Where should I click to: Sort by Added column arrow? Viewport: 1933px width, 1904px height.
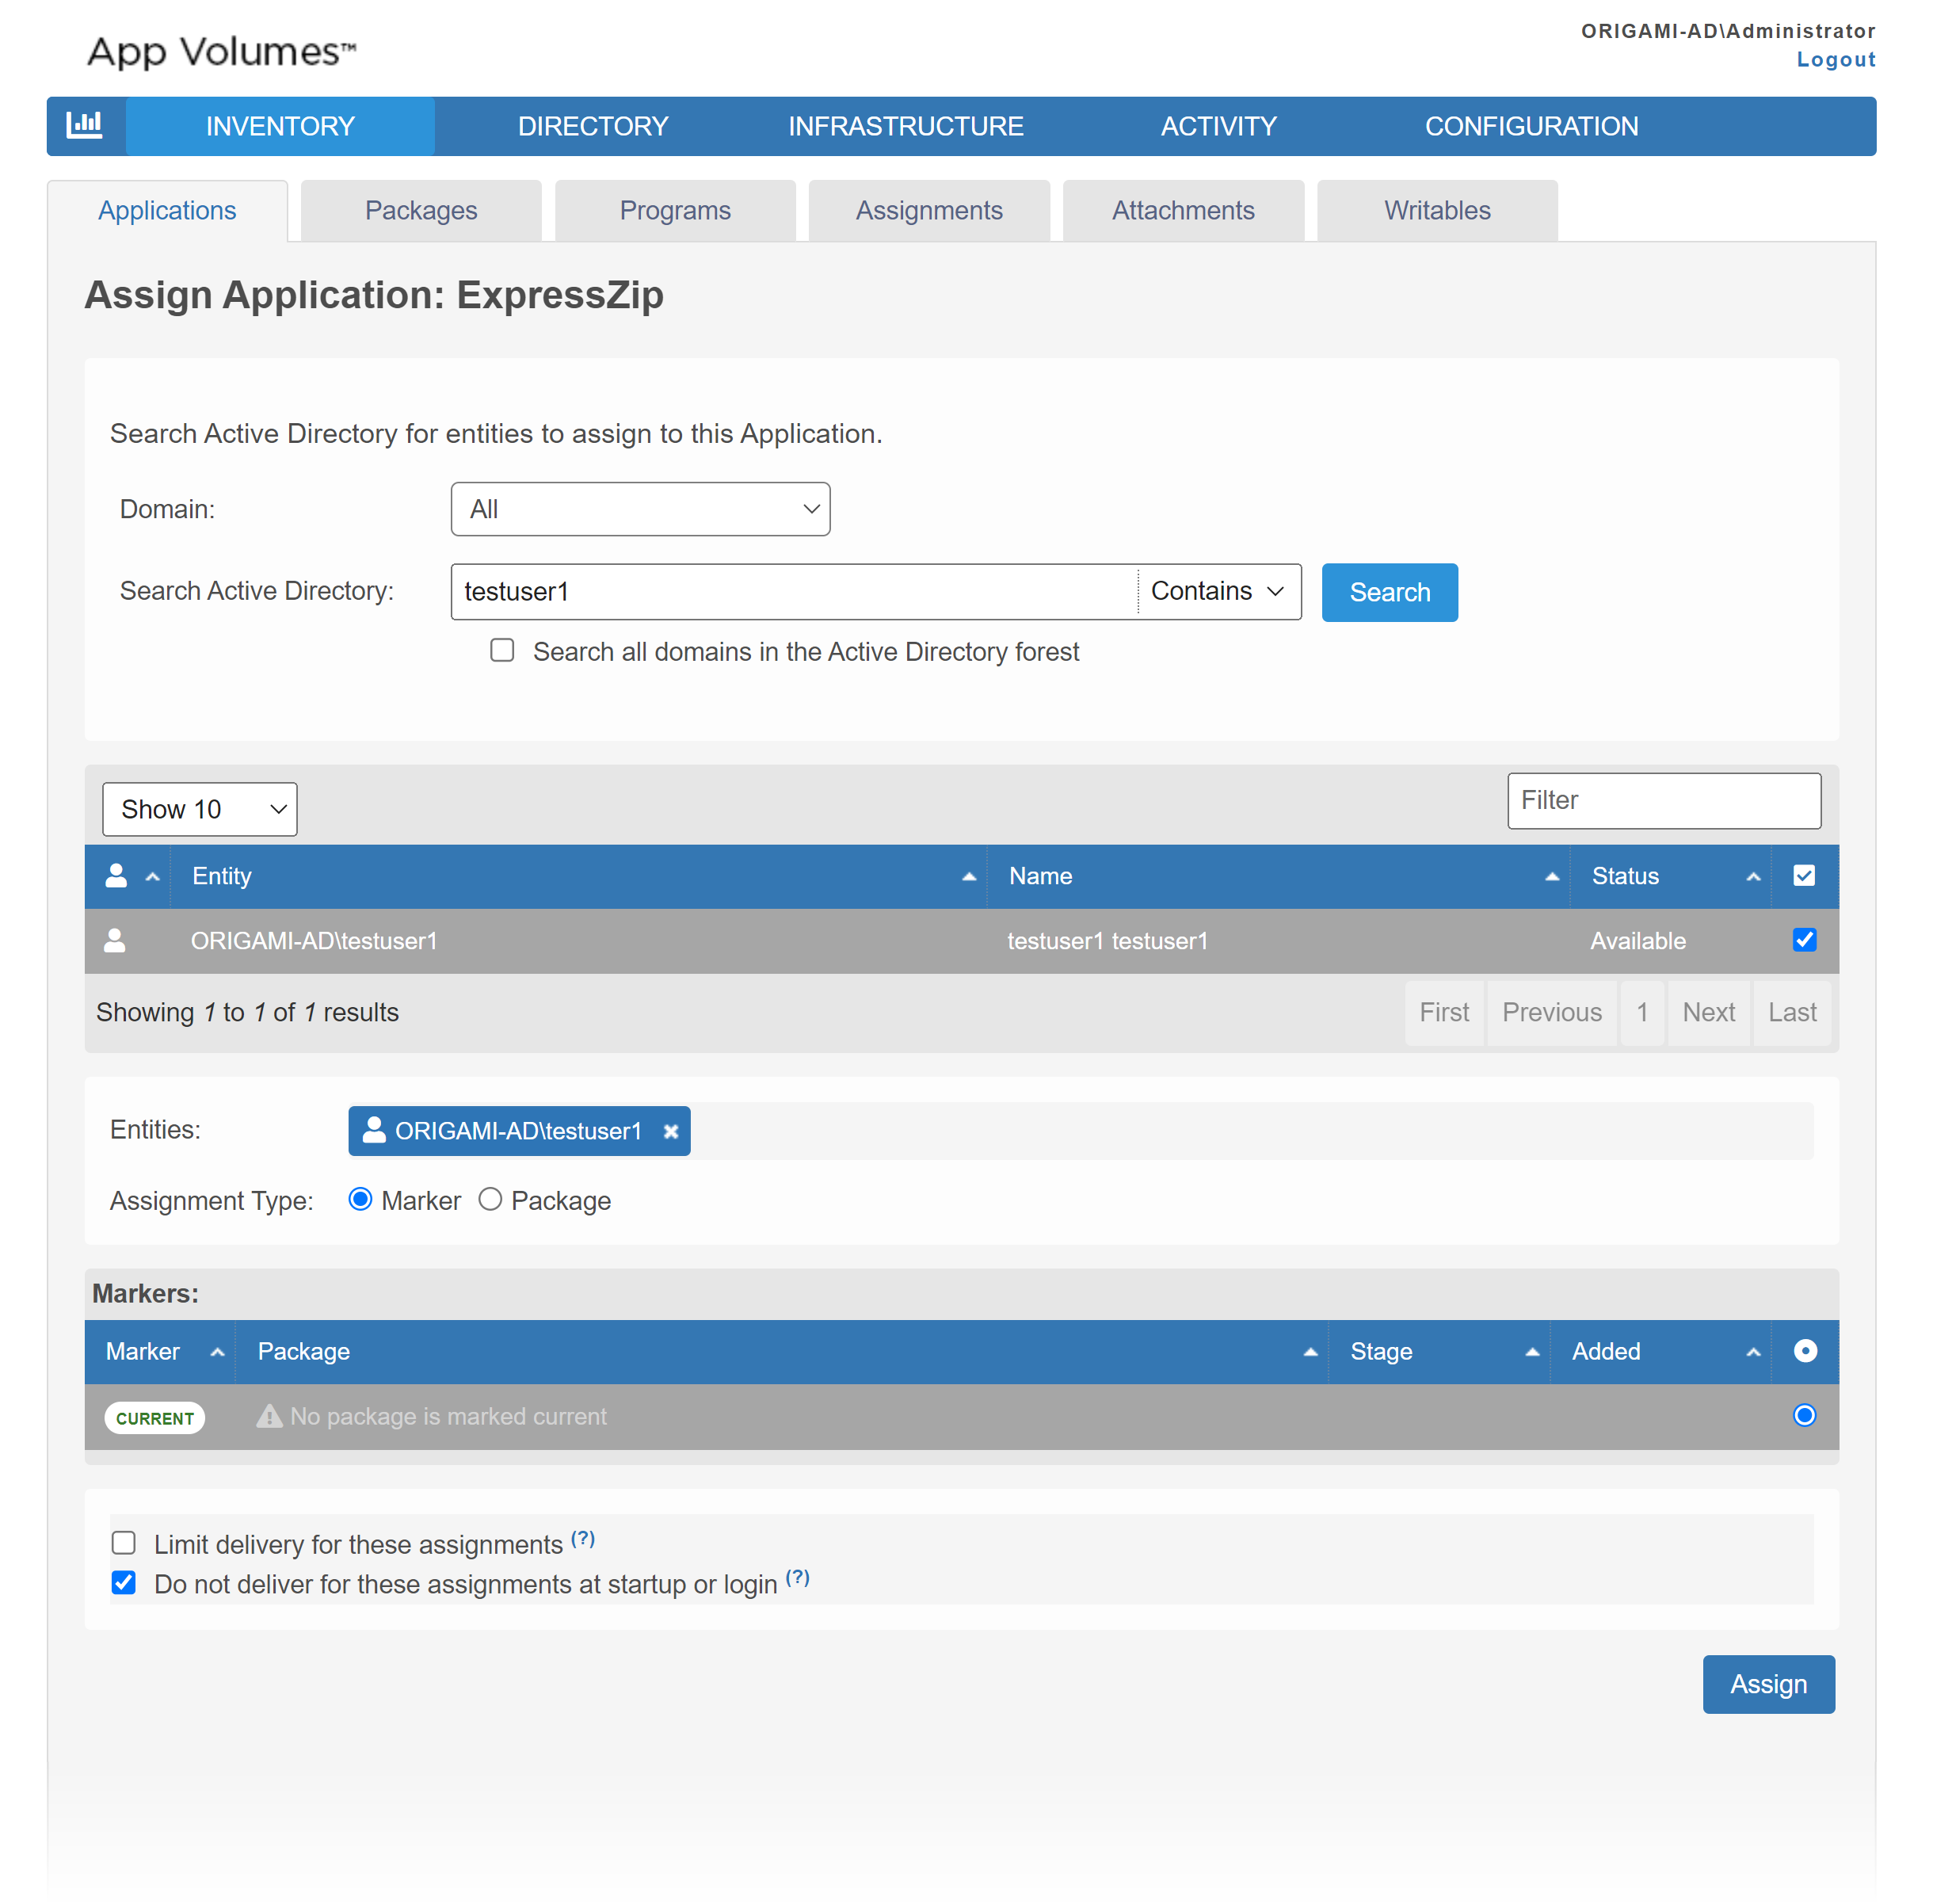click(x=1752, y=1351)
